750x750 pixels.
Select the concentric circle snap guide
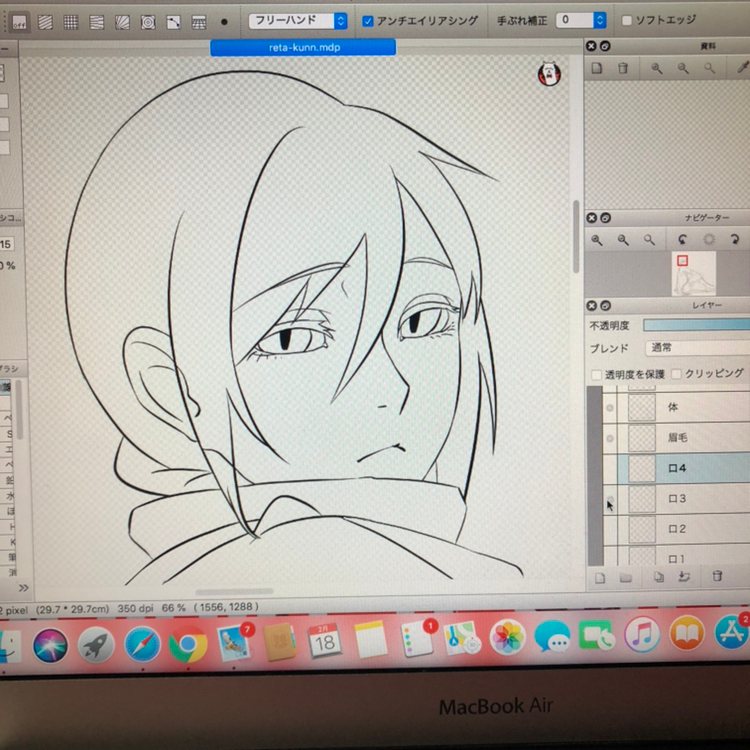click(x=148, y=22)
